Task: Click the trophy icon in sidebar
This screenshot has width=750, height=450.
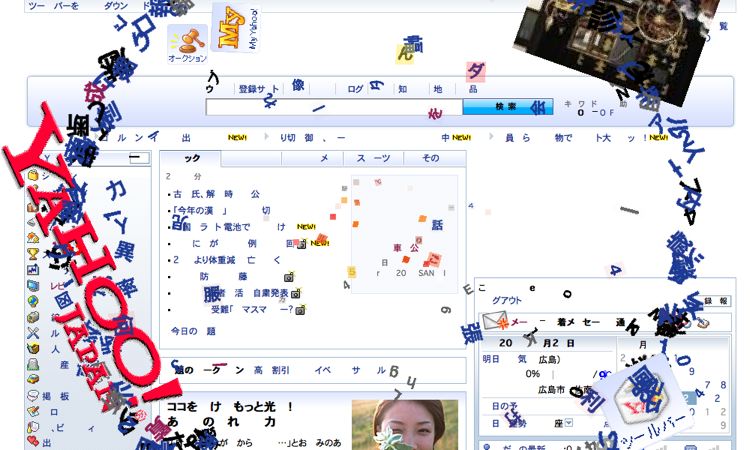Action: (33, 254)
